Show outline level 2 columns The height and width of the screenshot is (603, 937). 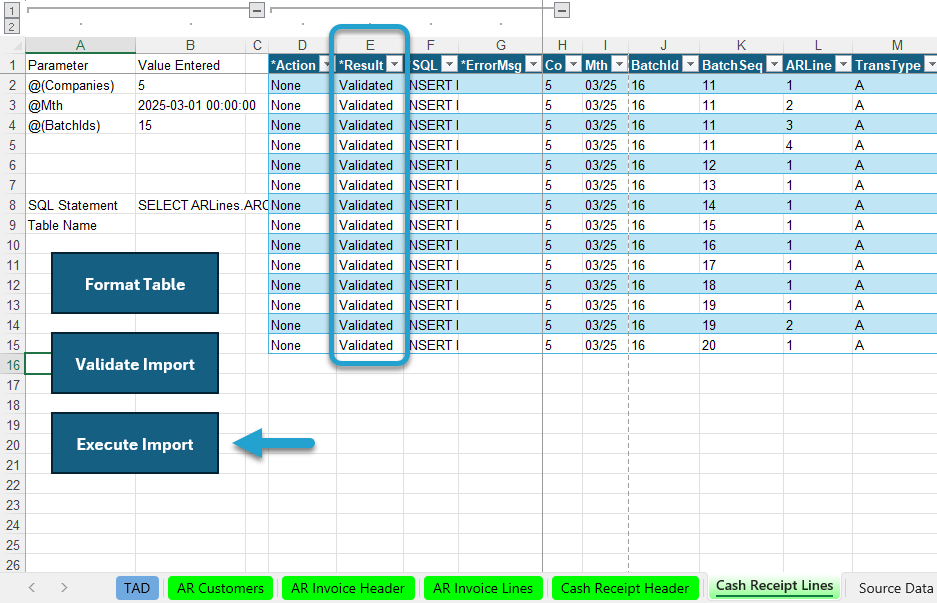click(12, 26)
